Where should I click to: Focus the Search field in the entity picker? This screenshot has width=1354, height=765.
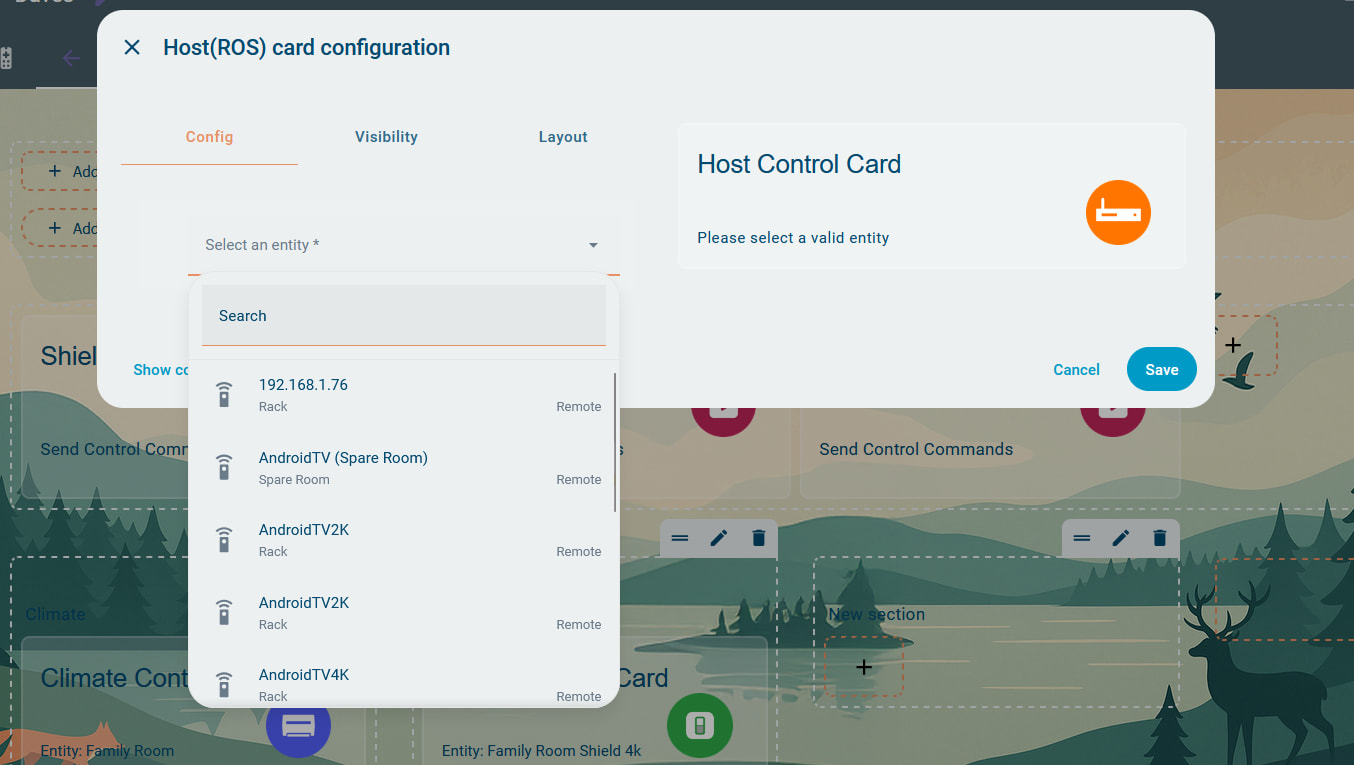click(404, 316)
